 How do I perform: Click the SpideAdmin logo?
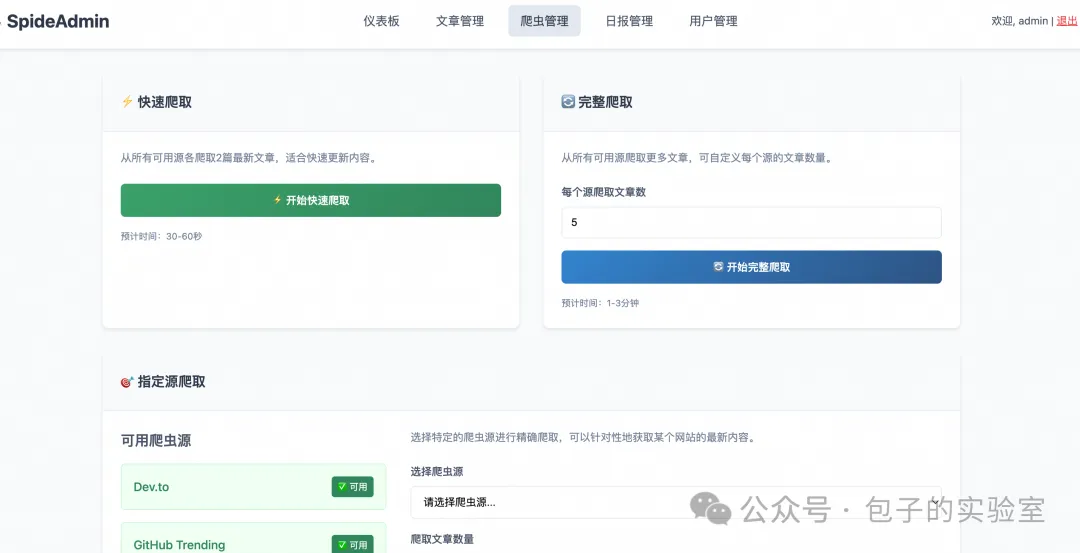58,21
